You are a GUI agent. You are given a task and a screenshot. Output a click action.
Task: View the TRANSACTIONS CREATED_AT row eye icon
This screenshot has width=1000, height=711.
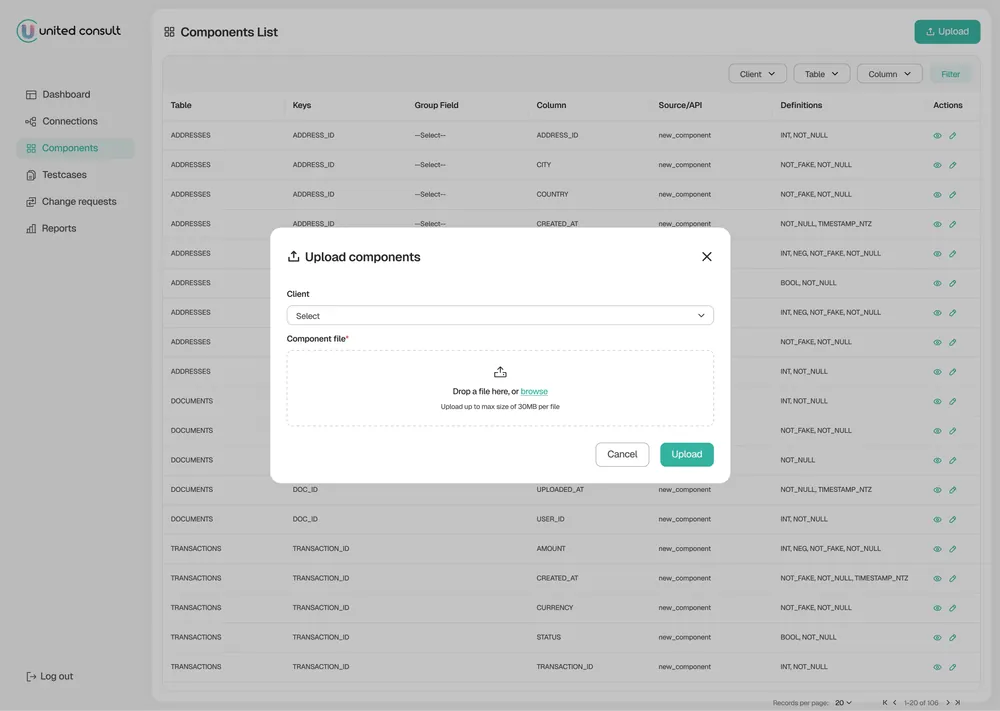click(937, 578)
